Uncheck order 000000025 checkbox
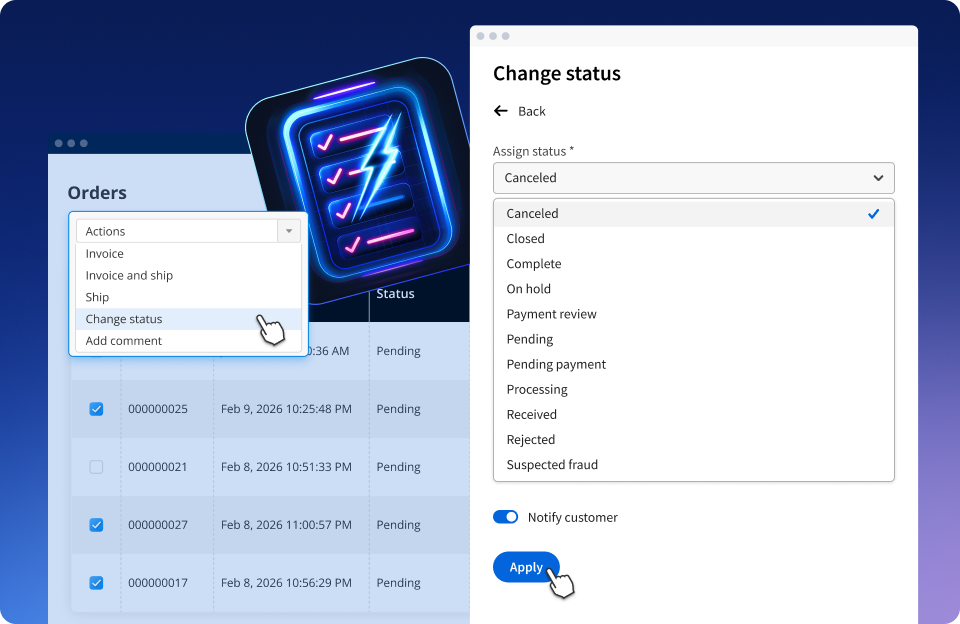This screenshot has height=624, width=960. [96, 409]
